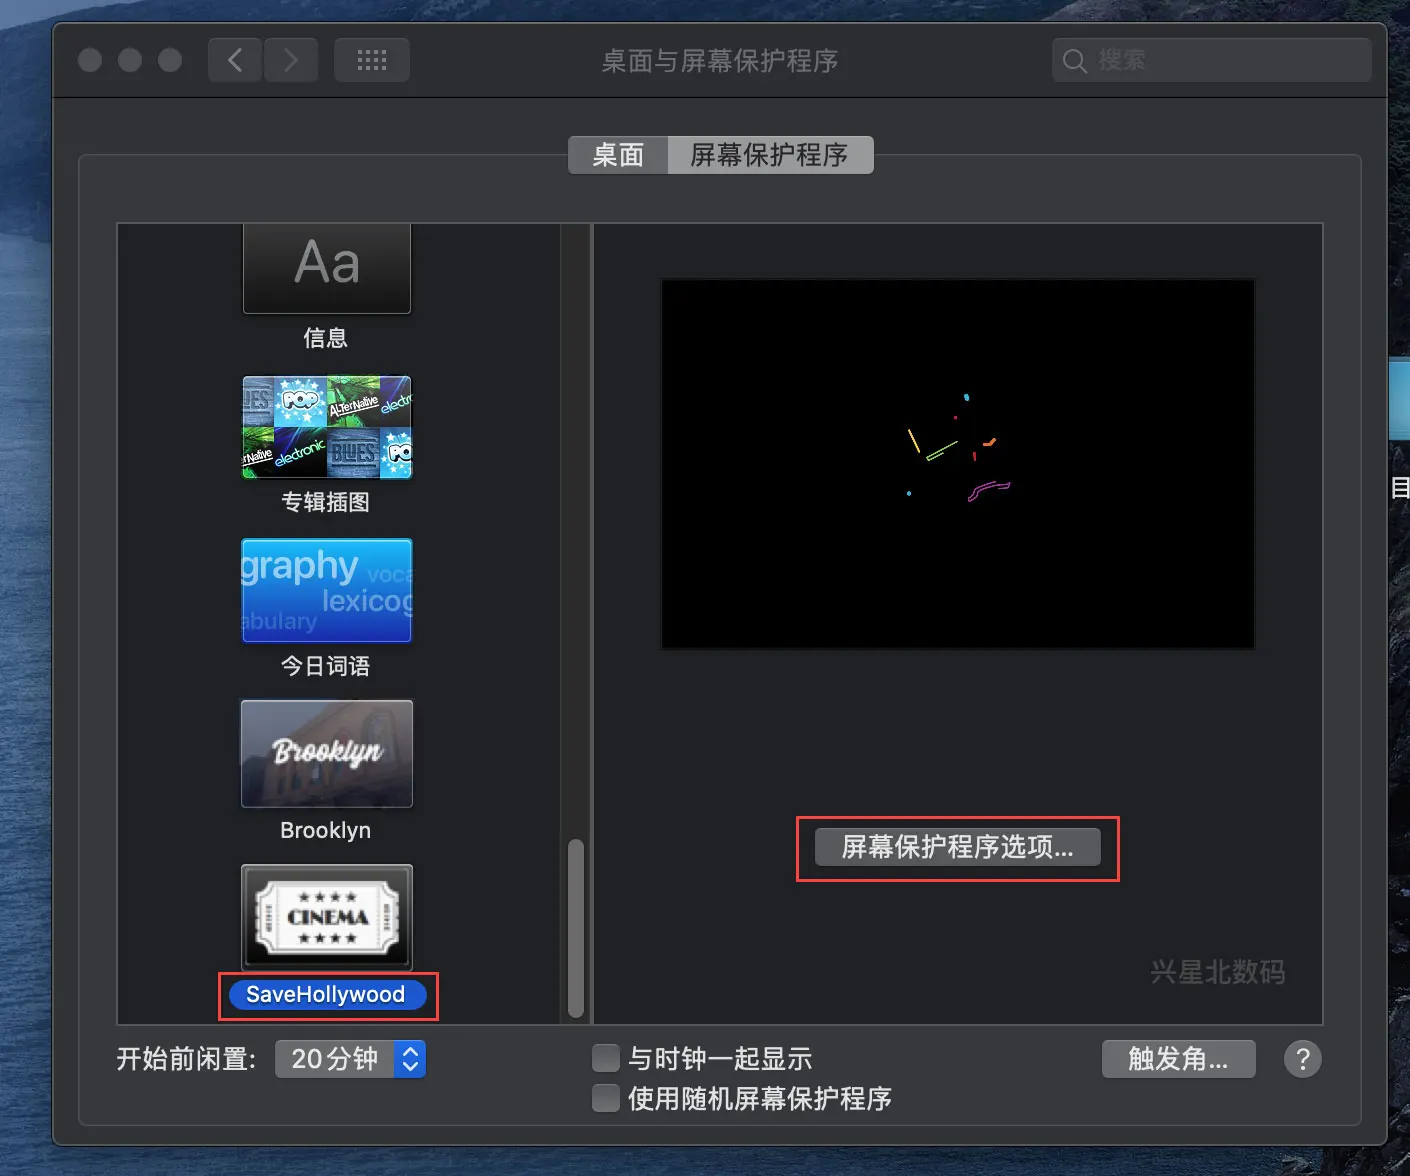Click the screen saver list scrollbar
The width and height of the screenshot is (1410, 1176).
coord(576,929)
